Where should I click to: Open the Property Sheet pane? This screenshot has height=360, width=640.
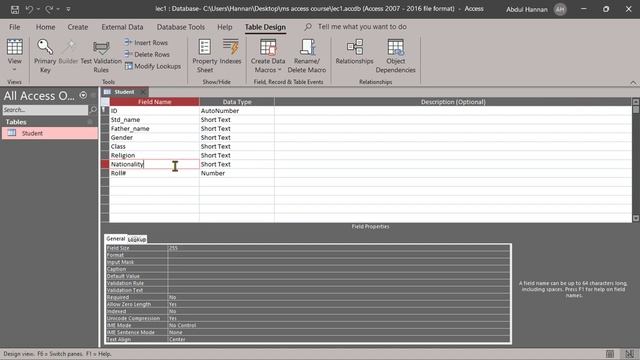coord(204,56)
